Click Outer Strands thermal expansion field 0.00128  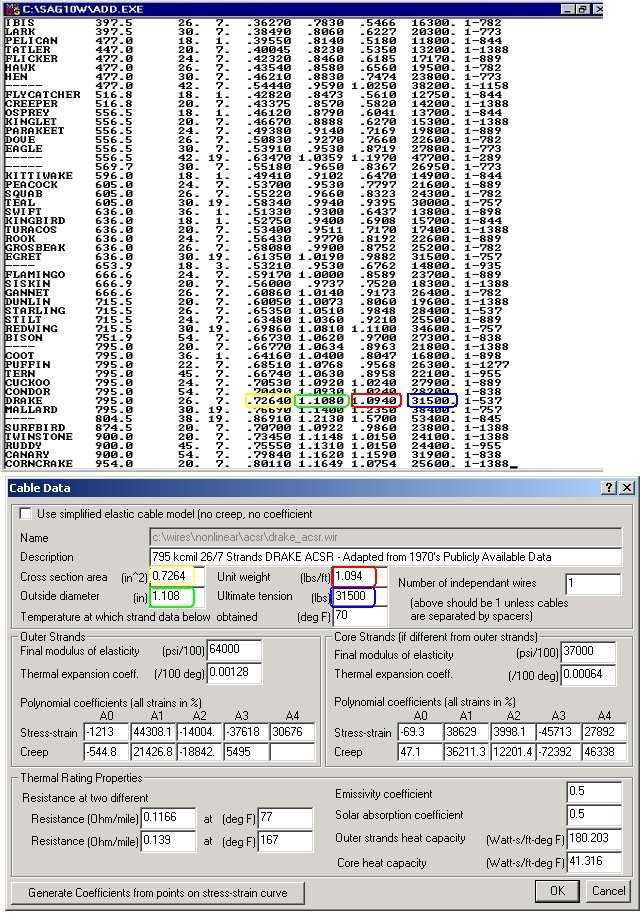[x=234, y=673]
